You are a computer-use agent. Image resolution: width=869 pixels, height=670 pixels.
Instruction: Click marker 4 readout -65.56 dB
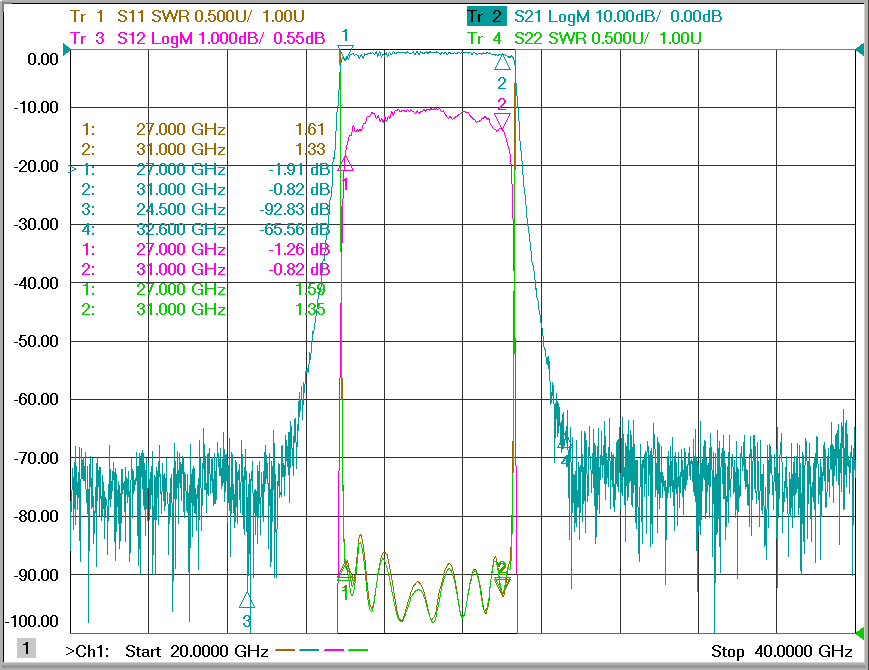click(x=295, y=229)
